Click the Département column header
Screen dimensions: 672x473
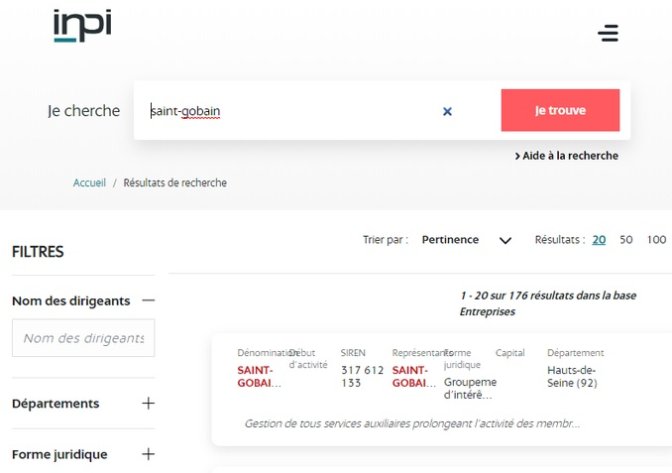[x=575, y=353]
